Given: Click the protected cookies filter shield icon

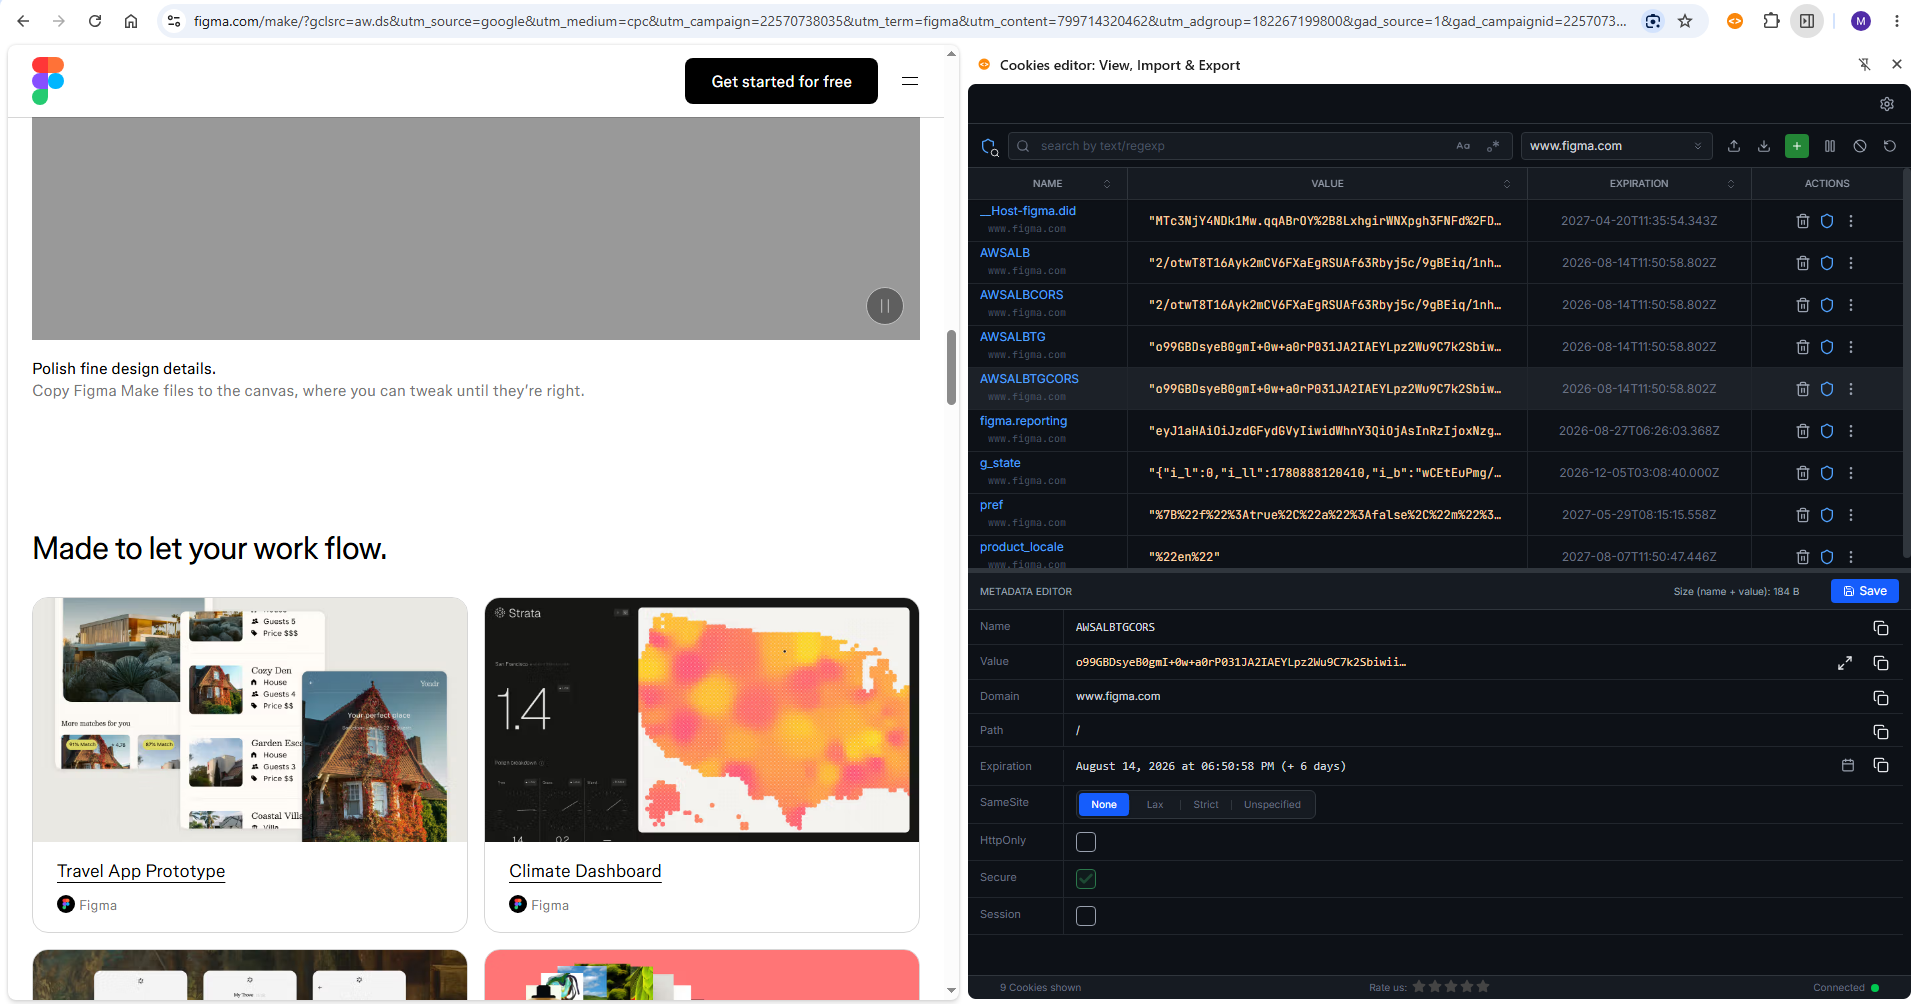Looking at the screenshot, I should click(989, 147).
